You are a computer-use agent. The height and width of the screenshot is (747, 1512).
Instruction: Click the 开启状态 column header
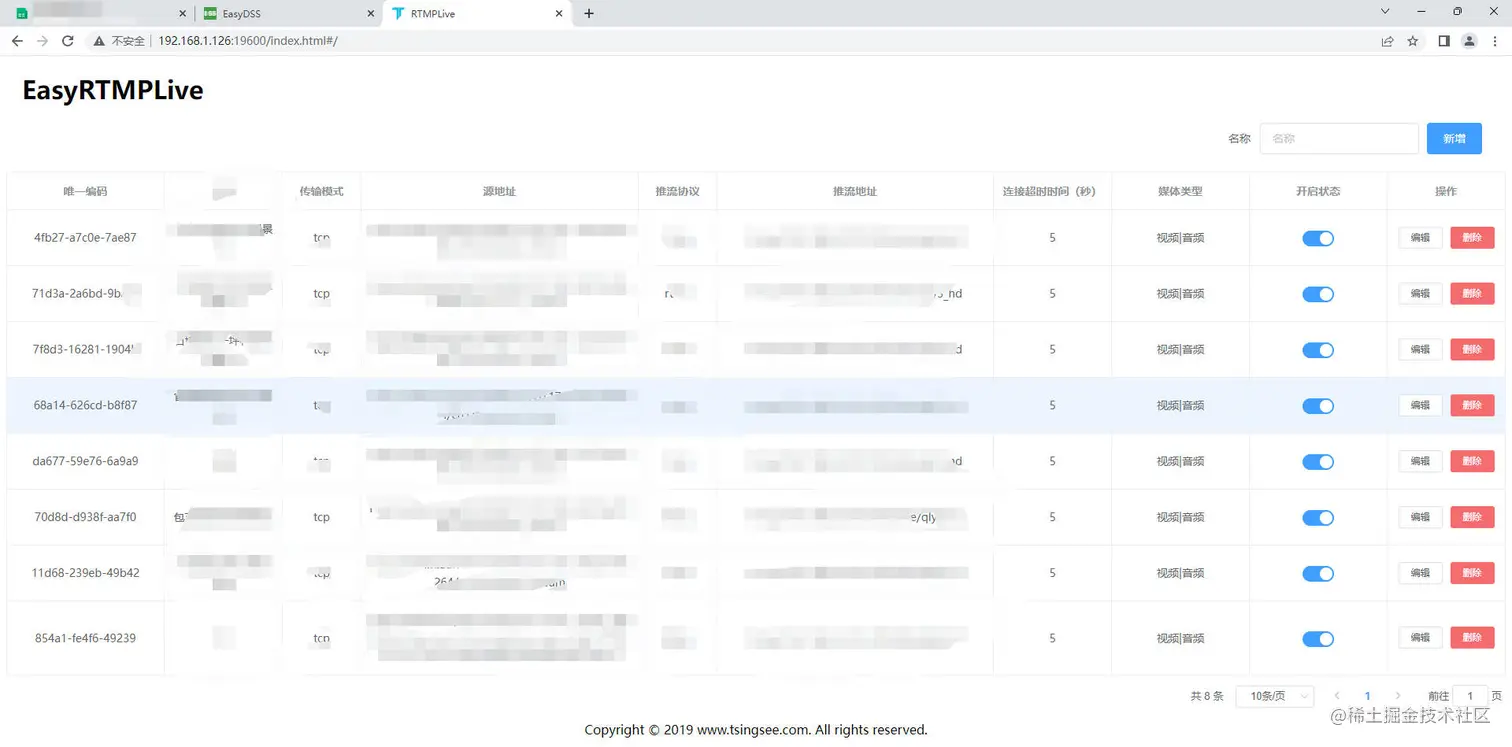point(1318,191)
